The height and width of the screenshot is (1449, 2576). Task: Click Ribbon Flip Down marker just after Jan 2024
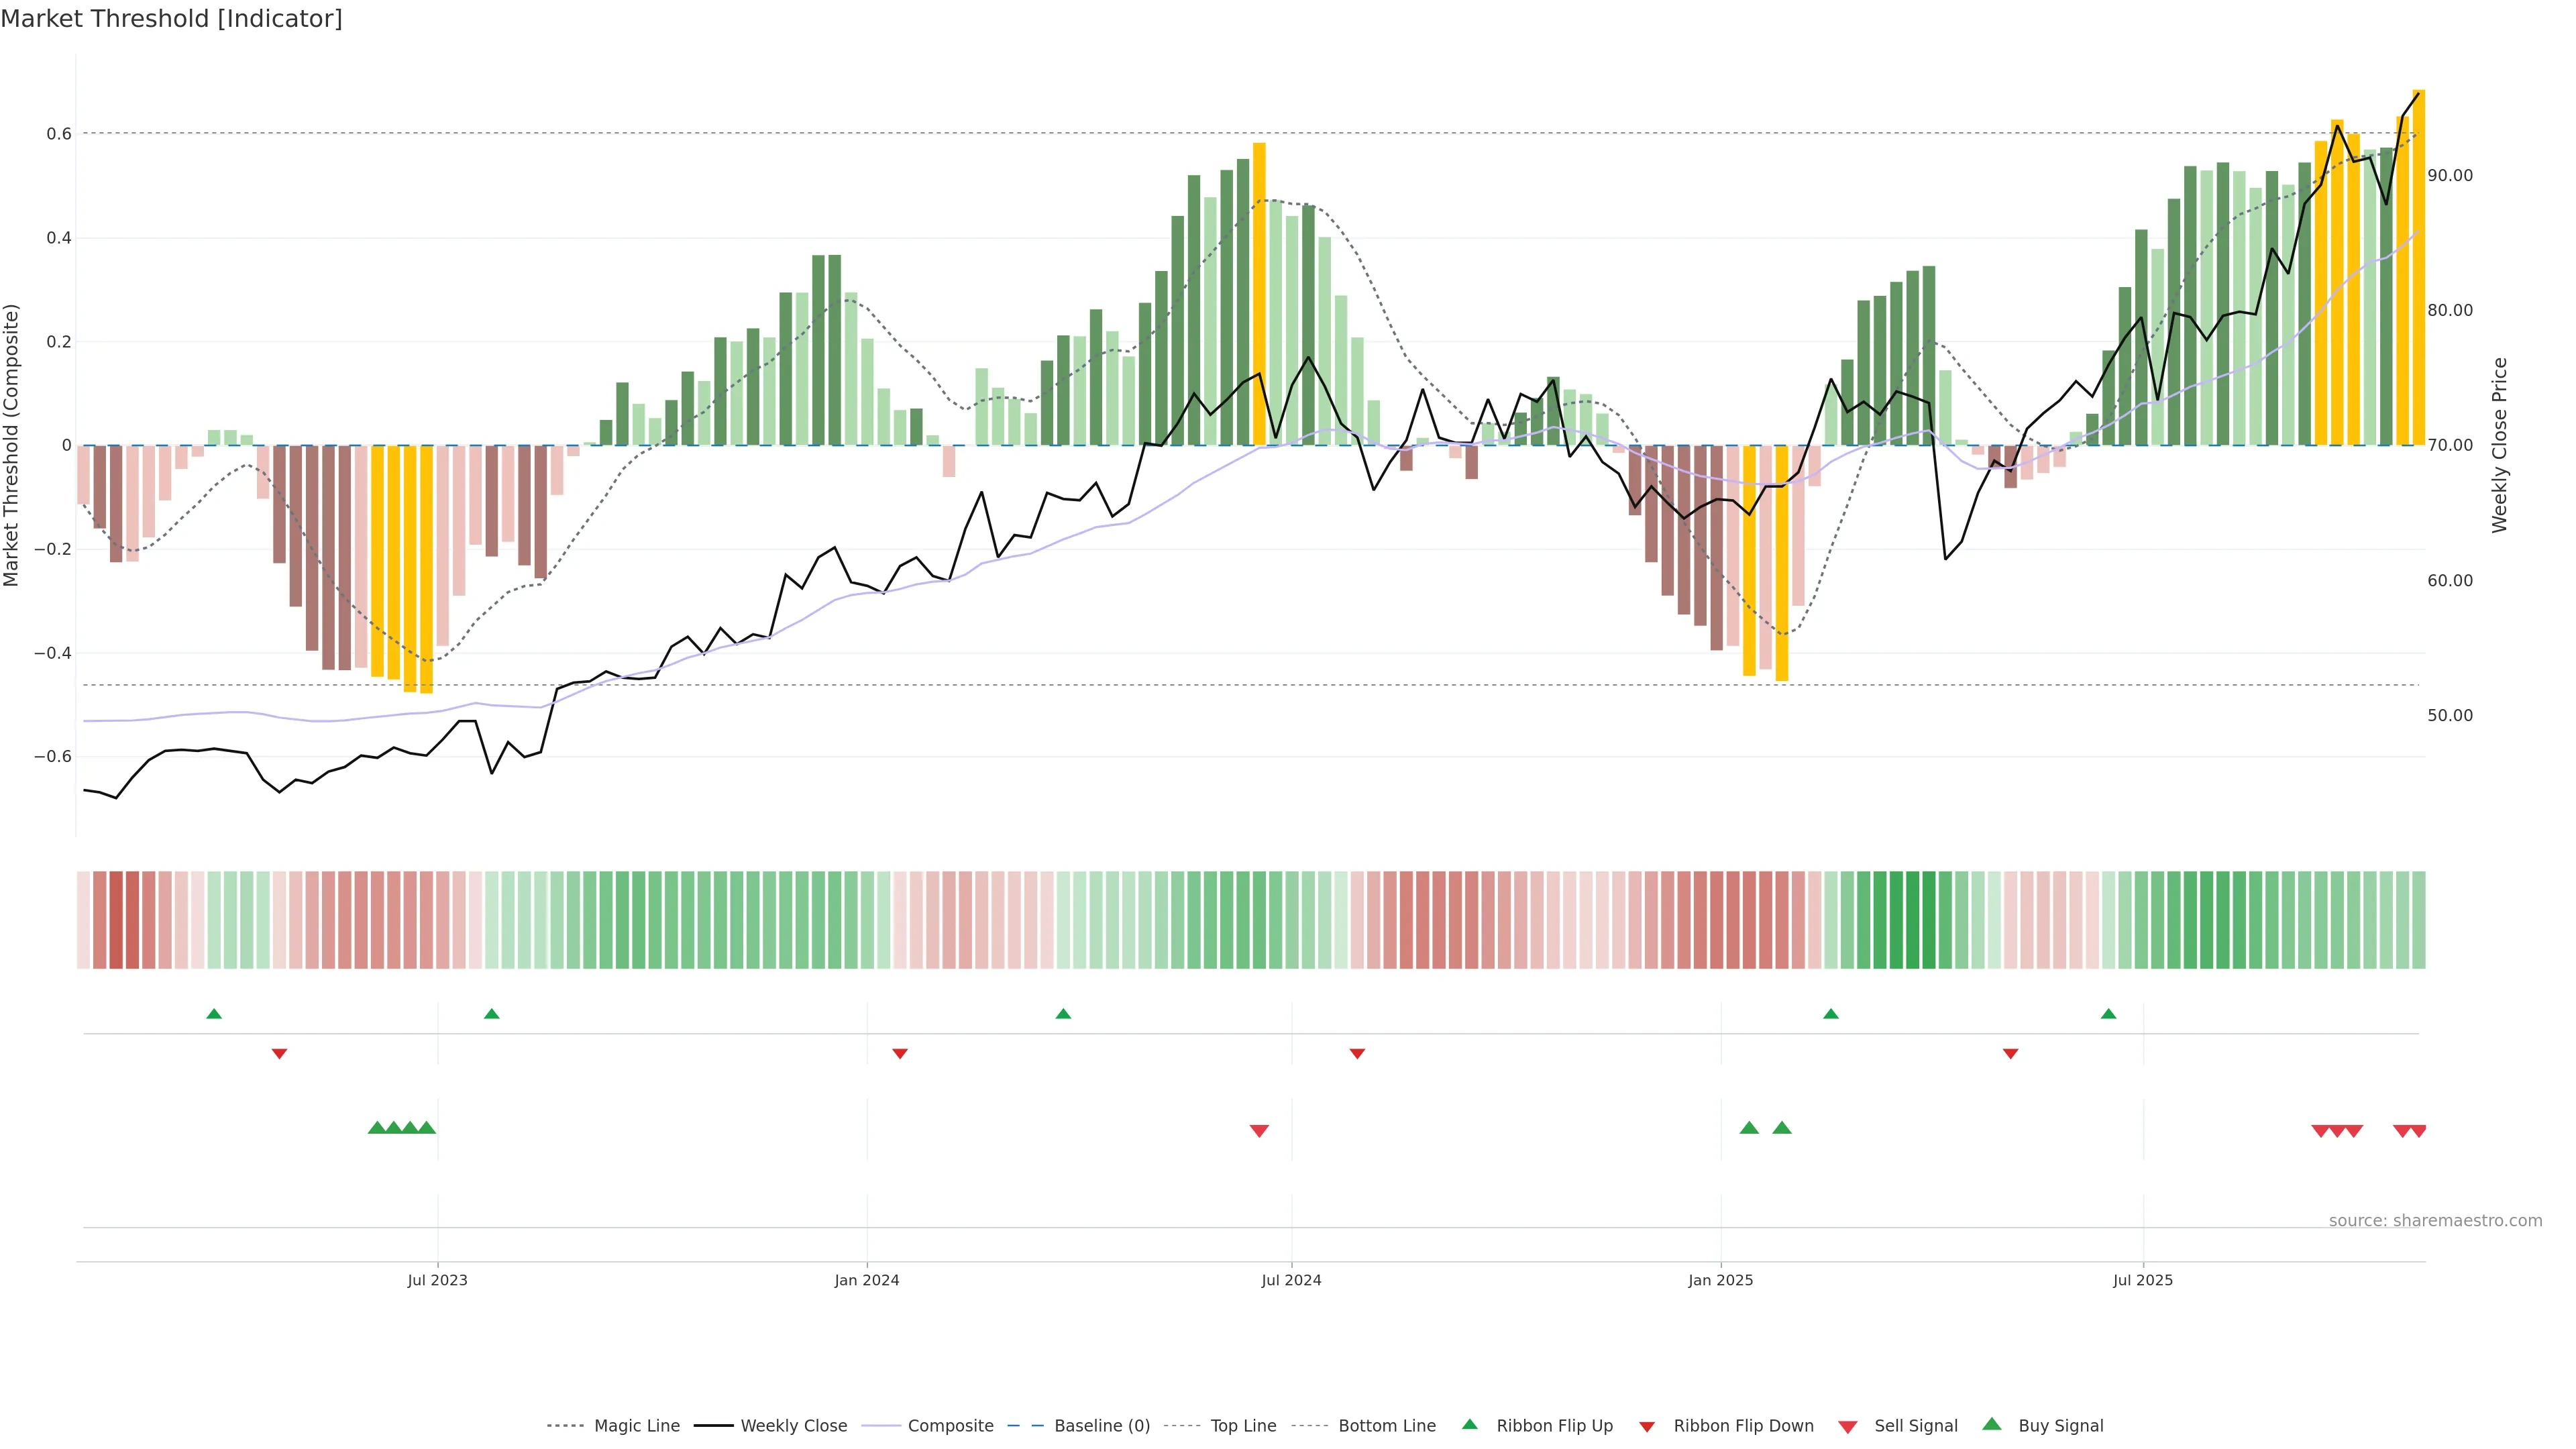tap(900, 1054)
